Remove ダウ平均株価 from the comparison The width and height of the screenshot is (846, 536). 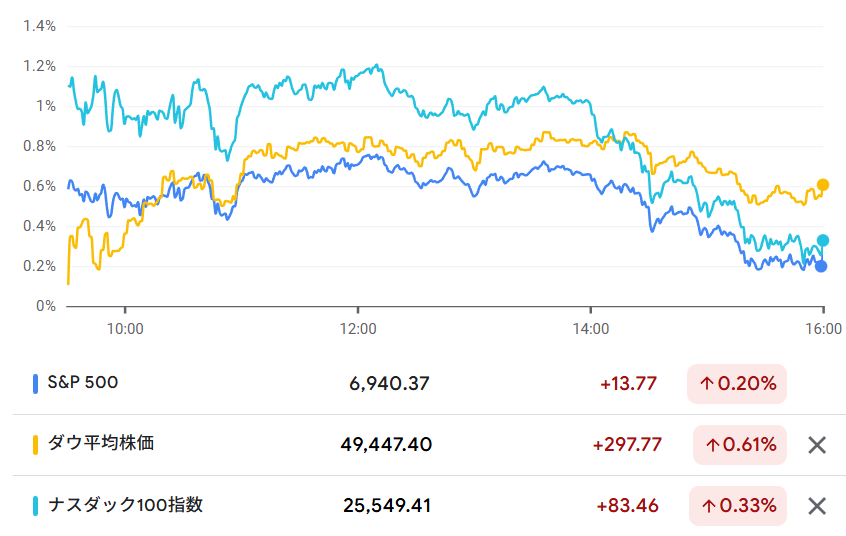tap(817, 445)
